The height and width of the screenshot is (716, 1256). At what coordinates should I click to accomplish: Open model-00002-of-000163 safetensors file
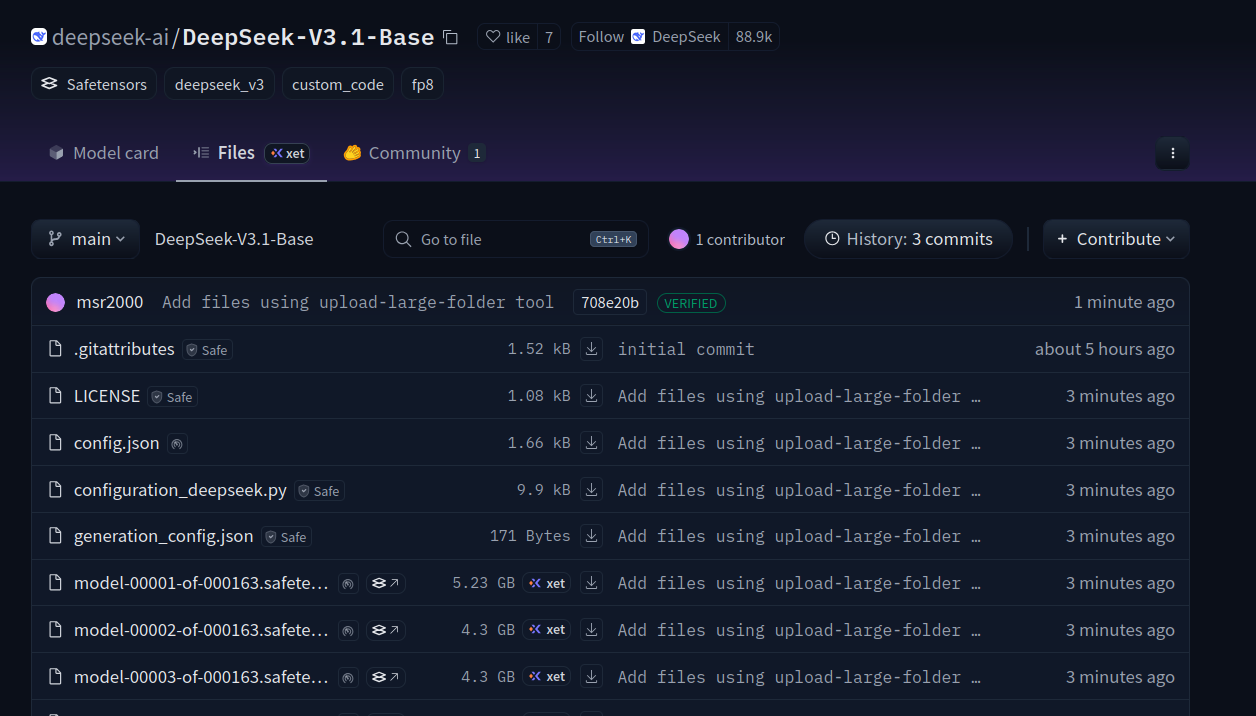[x=201, y=630]
